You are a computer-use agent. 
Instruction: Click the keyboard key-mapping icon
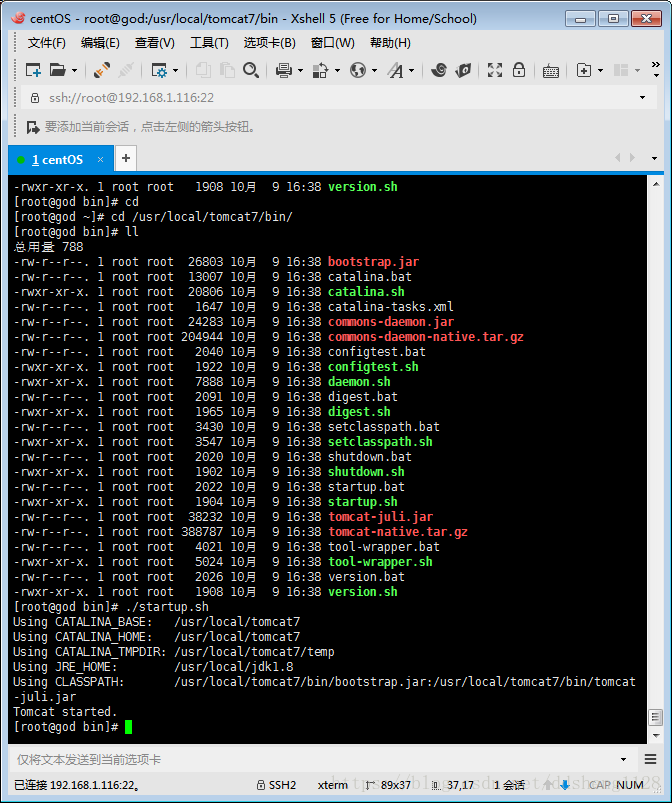(551, 71)
